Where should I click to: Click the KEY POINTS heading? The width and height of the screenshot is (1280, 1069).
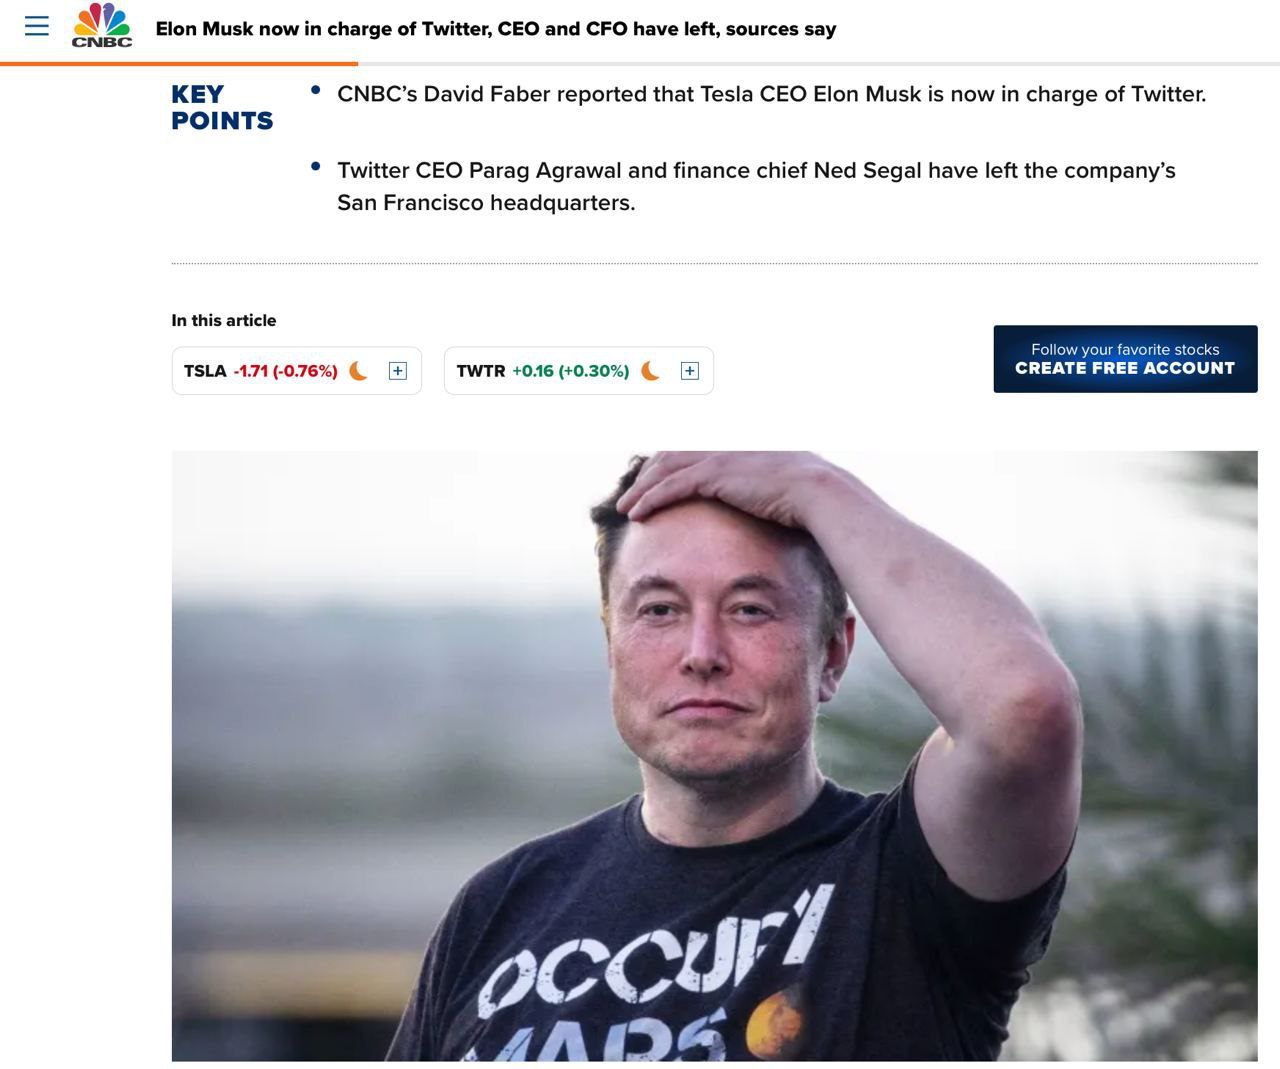click(222, 107)
